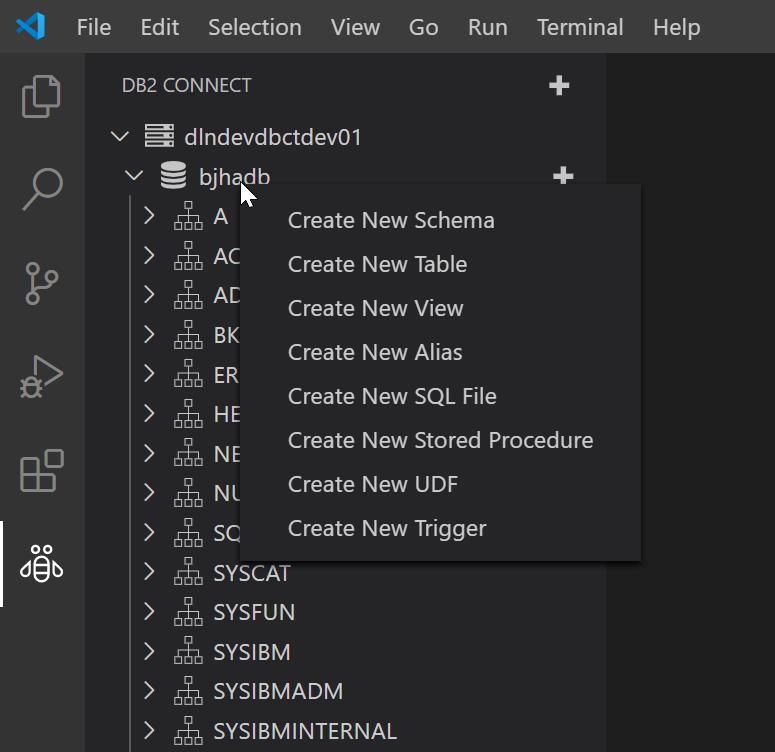Click the schema icon of the NE schema row
This screenshot has width=775, height=752.
pos(188,453)
